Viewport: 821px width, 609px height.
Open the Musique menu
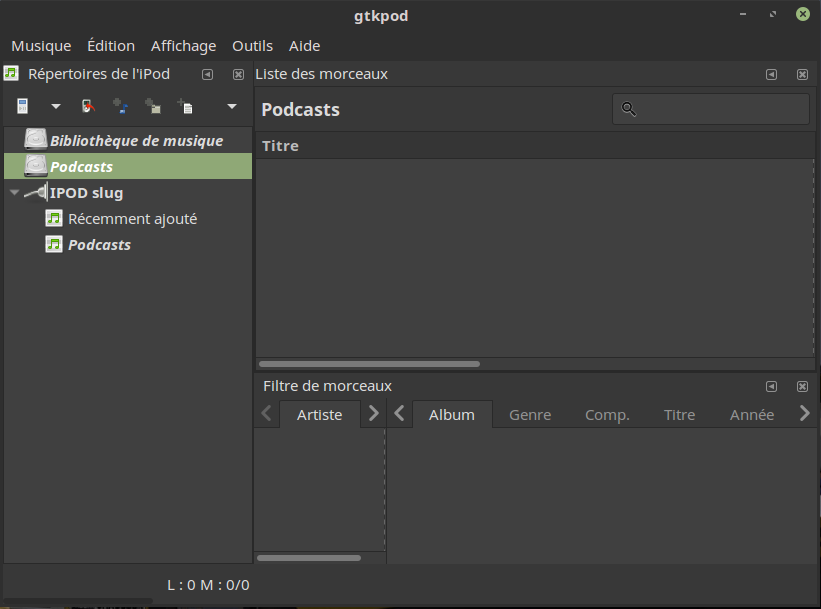tap(41, 46)
